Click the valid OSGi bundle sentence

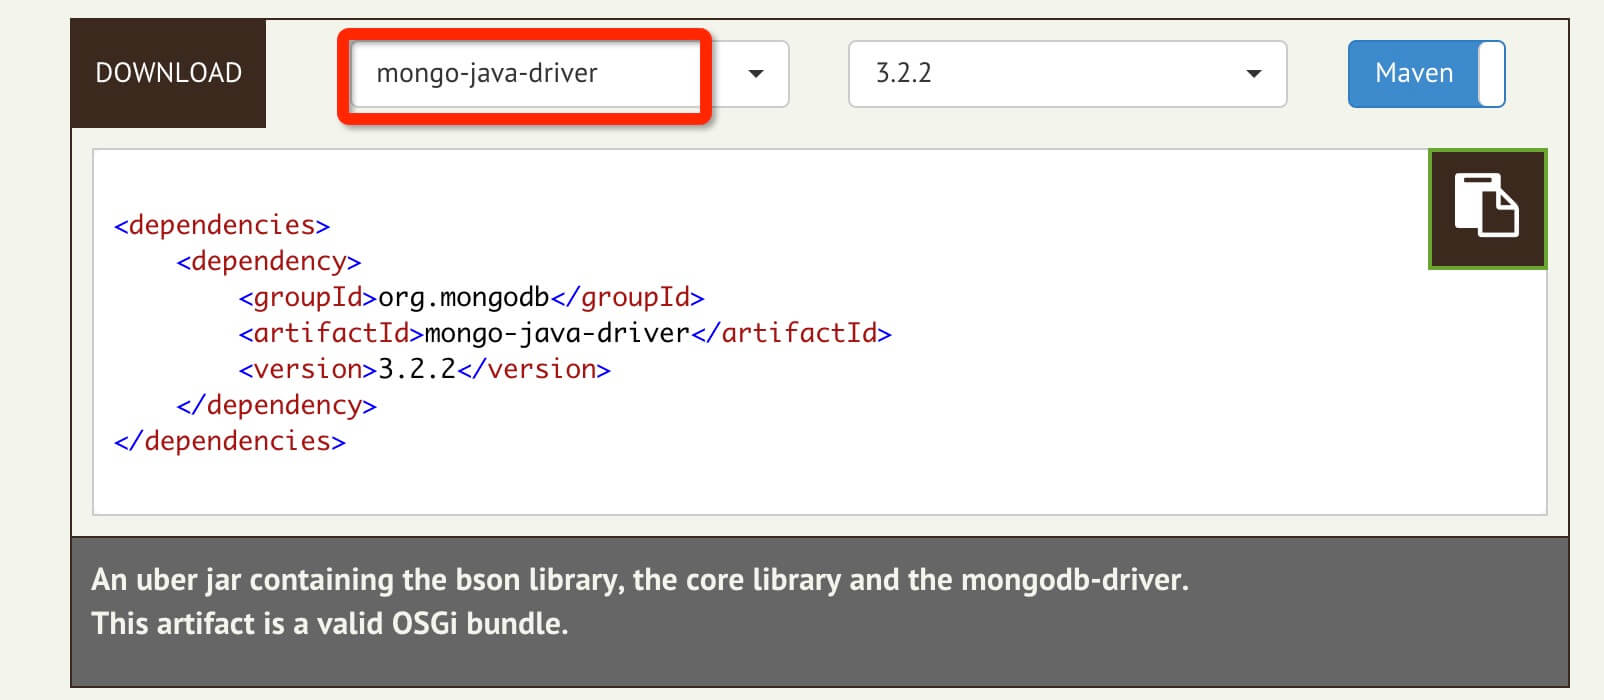[330, 624]
